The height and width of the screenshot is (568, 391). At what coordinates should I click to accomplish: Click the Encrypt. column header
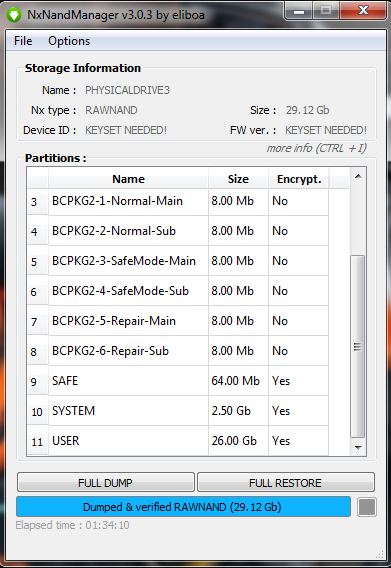tap(299, 179)
